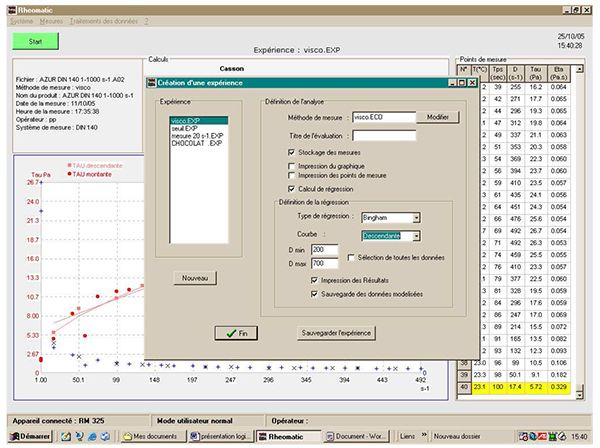600x448 pixels.
Task: Click the Tau (Pa) column header
Action: point(536,73)
